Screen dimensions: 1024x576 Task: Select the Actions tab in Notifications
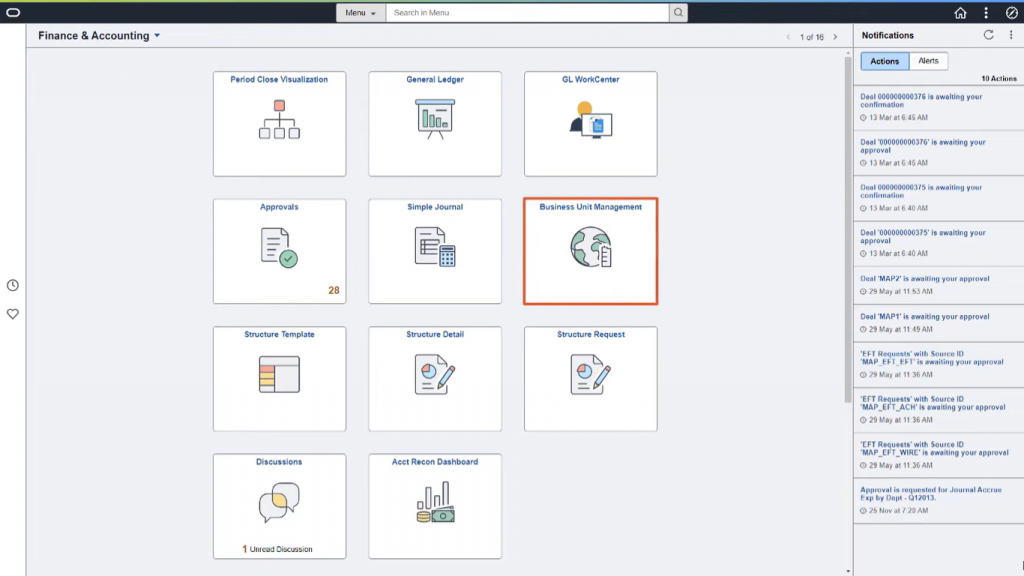click(x=884, y=61)
